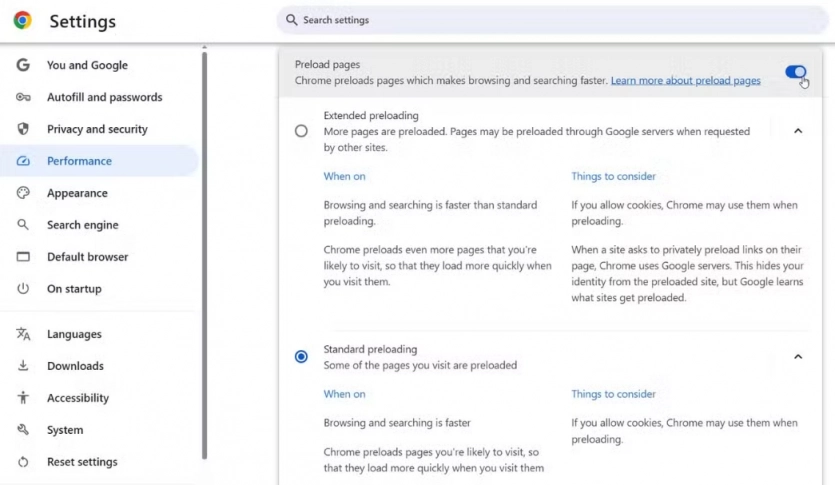Click the palette Appearance icon
The width and height of the screenshot is (835, 485).
click(x=23, y=193)
